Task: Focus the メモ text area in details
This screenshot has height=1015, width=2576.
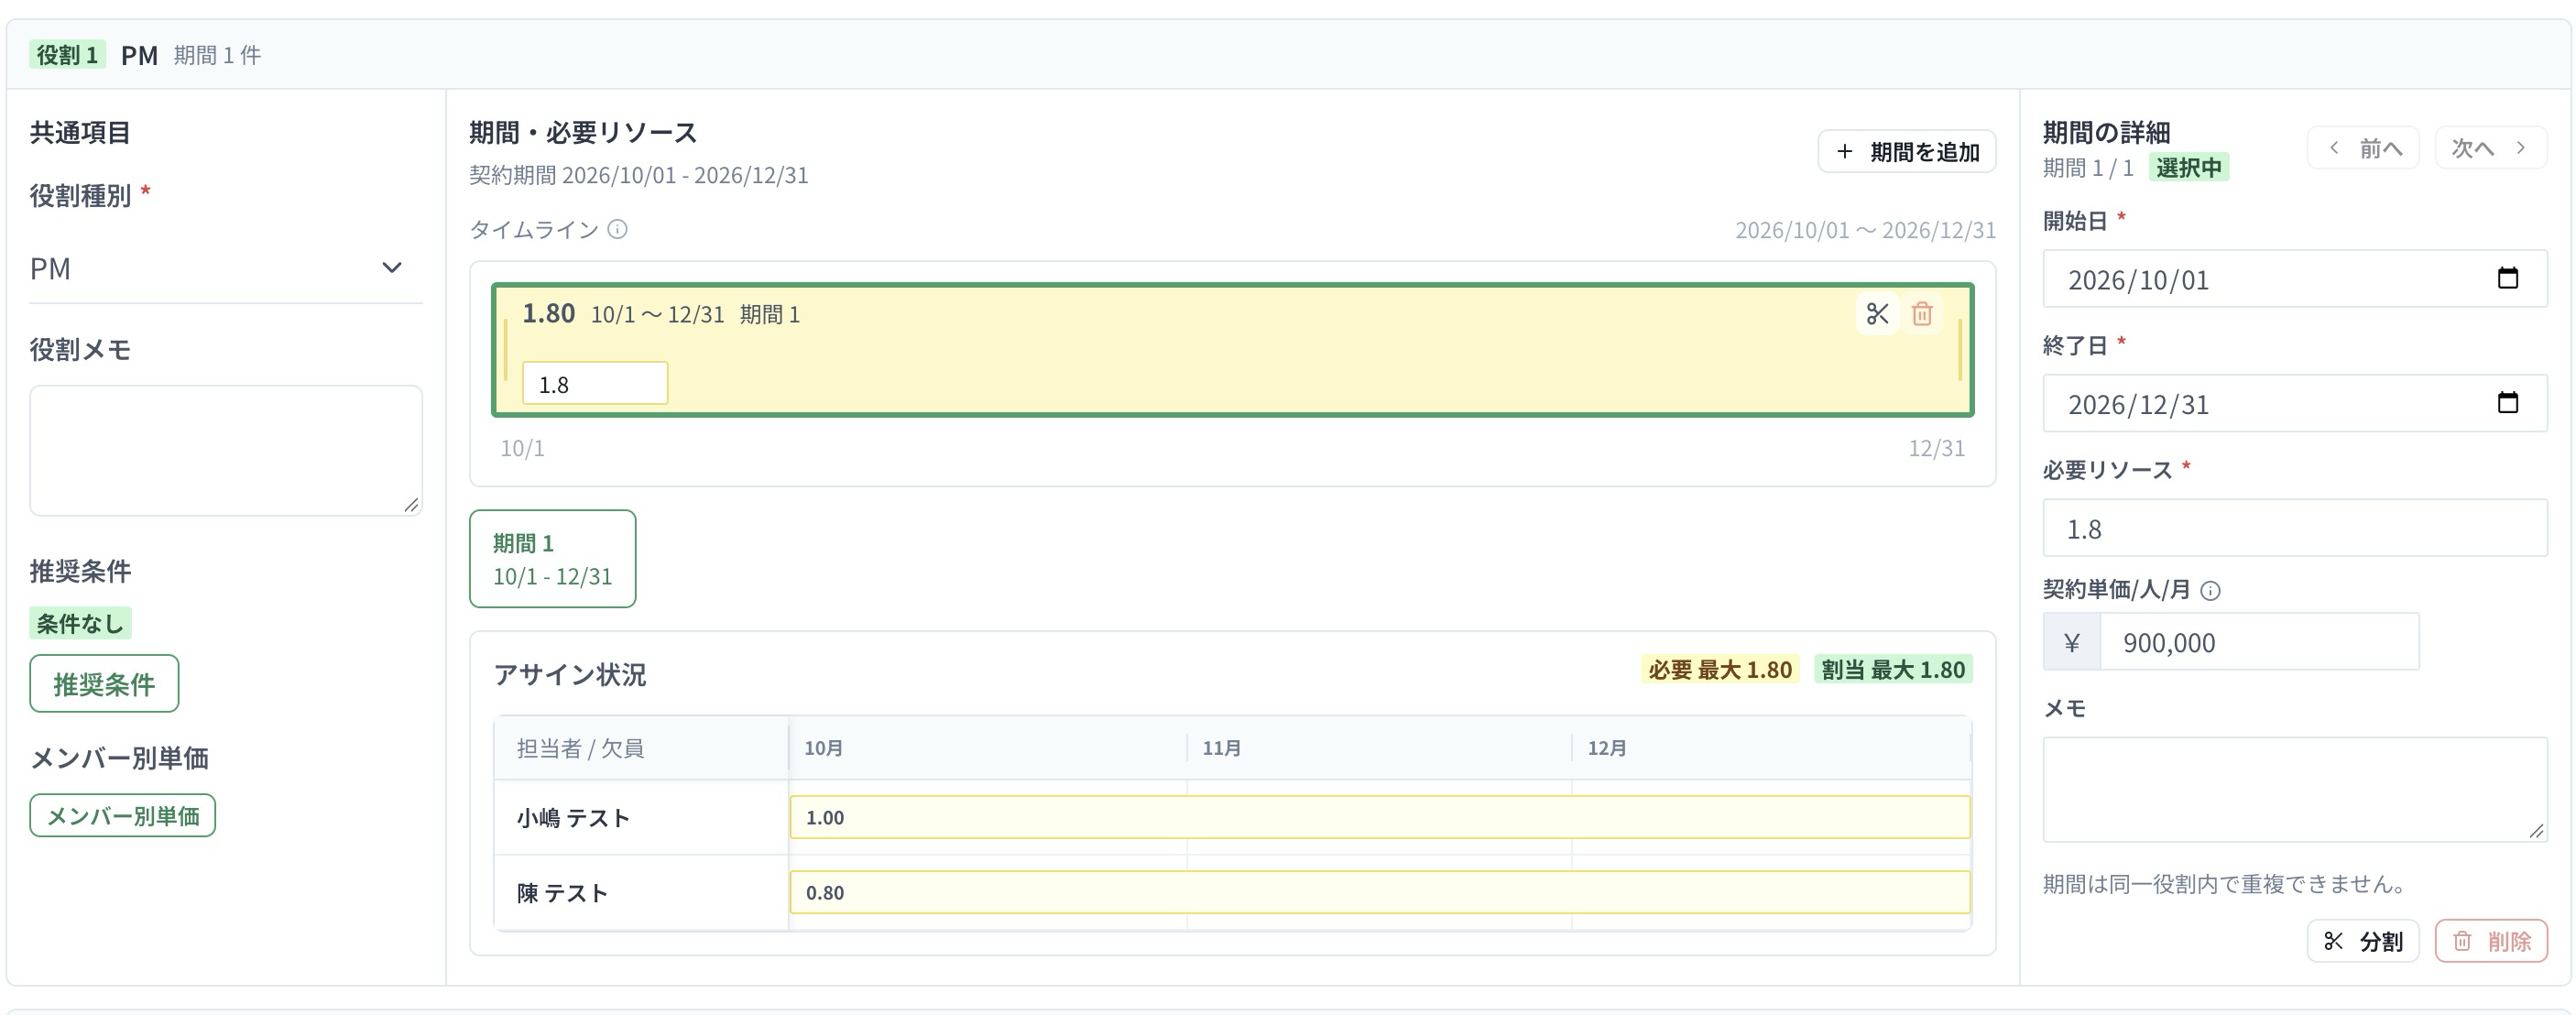Action: tap(2295, 790)
